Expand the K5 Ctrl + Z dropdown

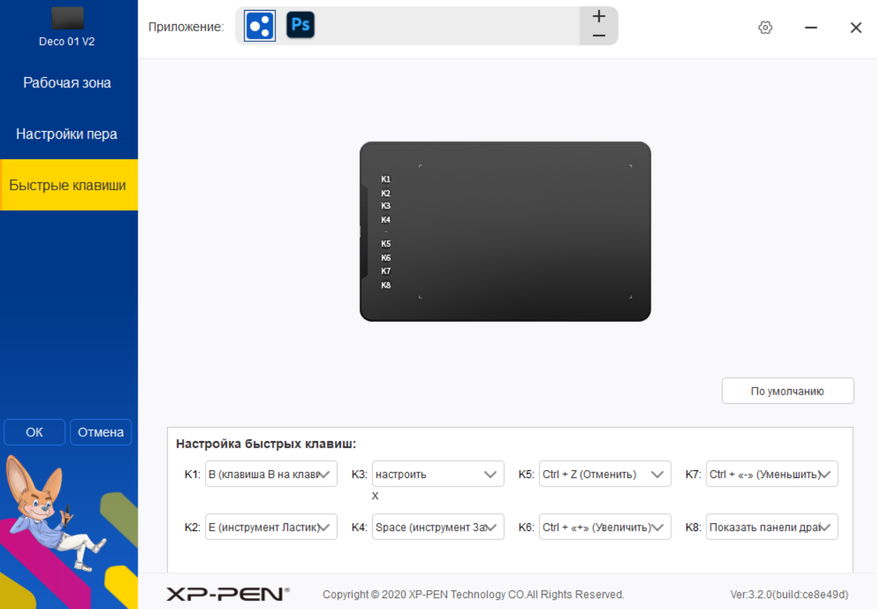[x=605, y=474]
